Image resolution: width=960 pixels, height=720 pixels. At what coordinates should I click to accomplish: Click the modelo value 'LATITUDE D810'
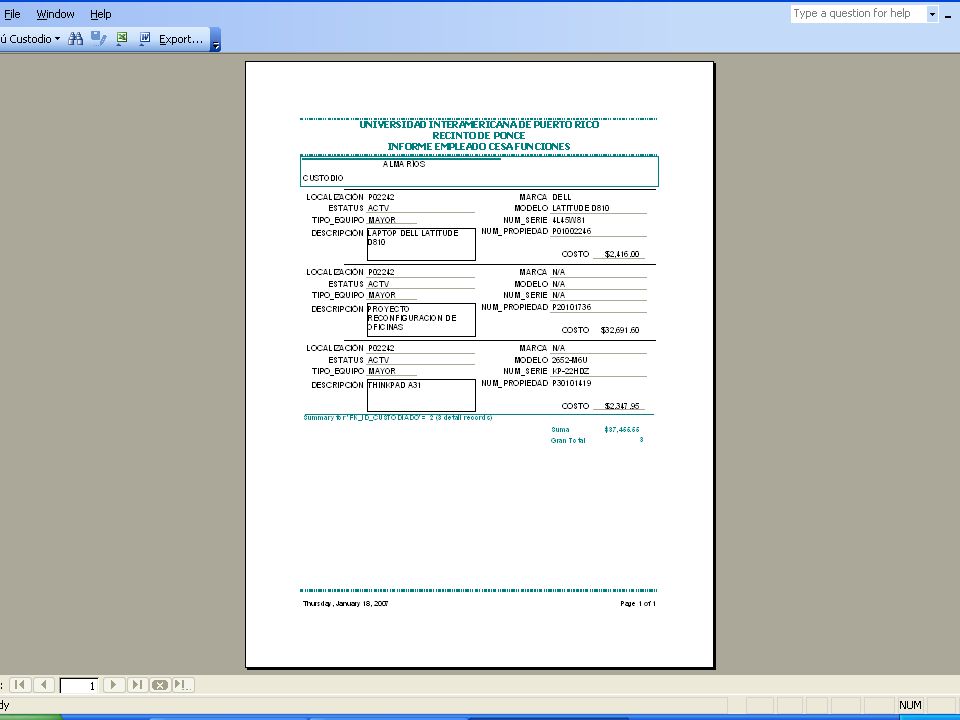pos(580,208)
